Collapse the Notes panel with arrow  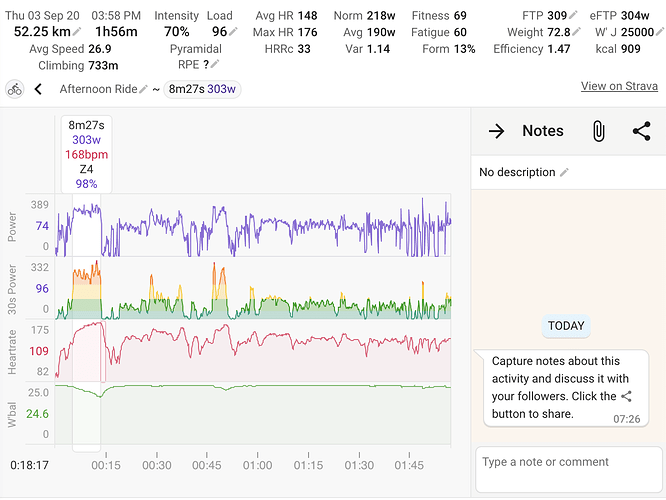coord(496,131)
